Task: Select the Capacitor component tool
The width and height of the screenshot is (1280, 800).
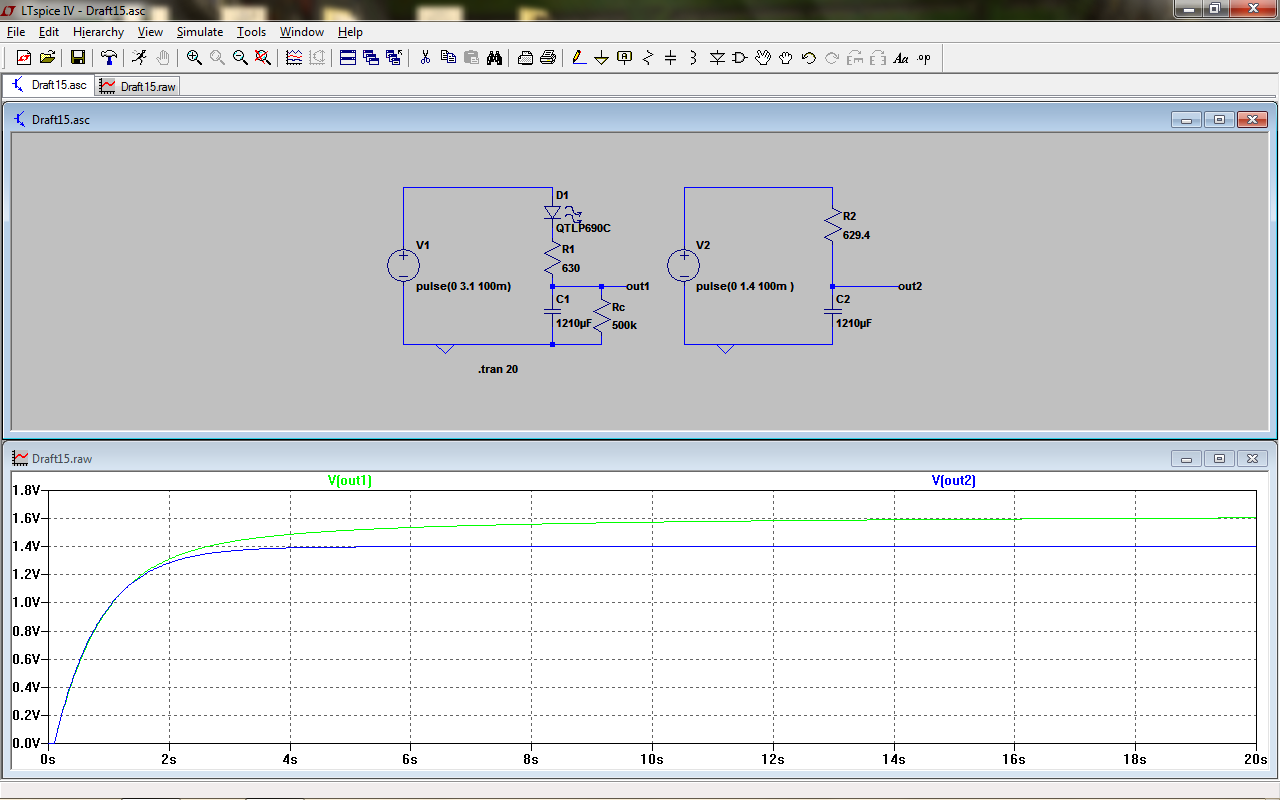Action: 671,58
